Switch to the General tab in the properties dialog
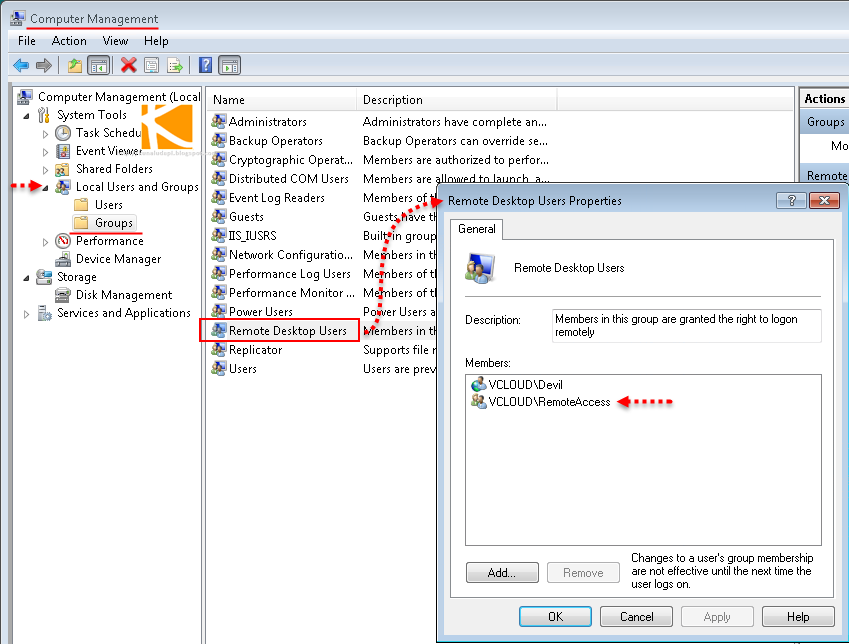The image size is (849, 644). click(477, 229)
